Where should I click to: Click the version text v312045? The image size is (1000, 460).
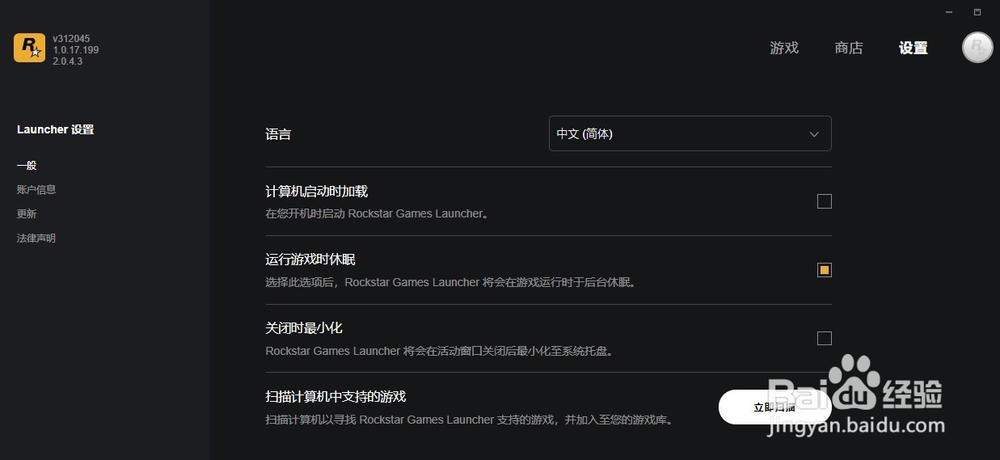tap(71, 39)
